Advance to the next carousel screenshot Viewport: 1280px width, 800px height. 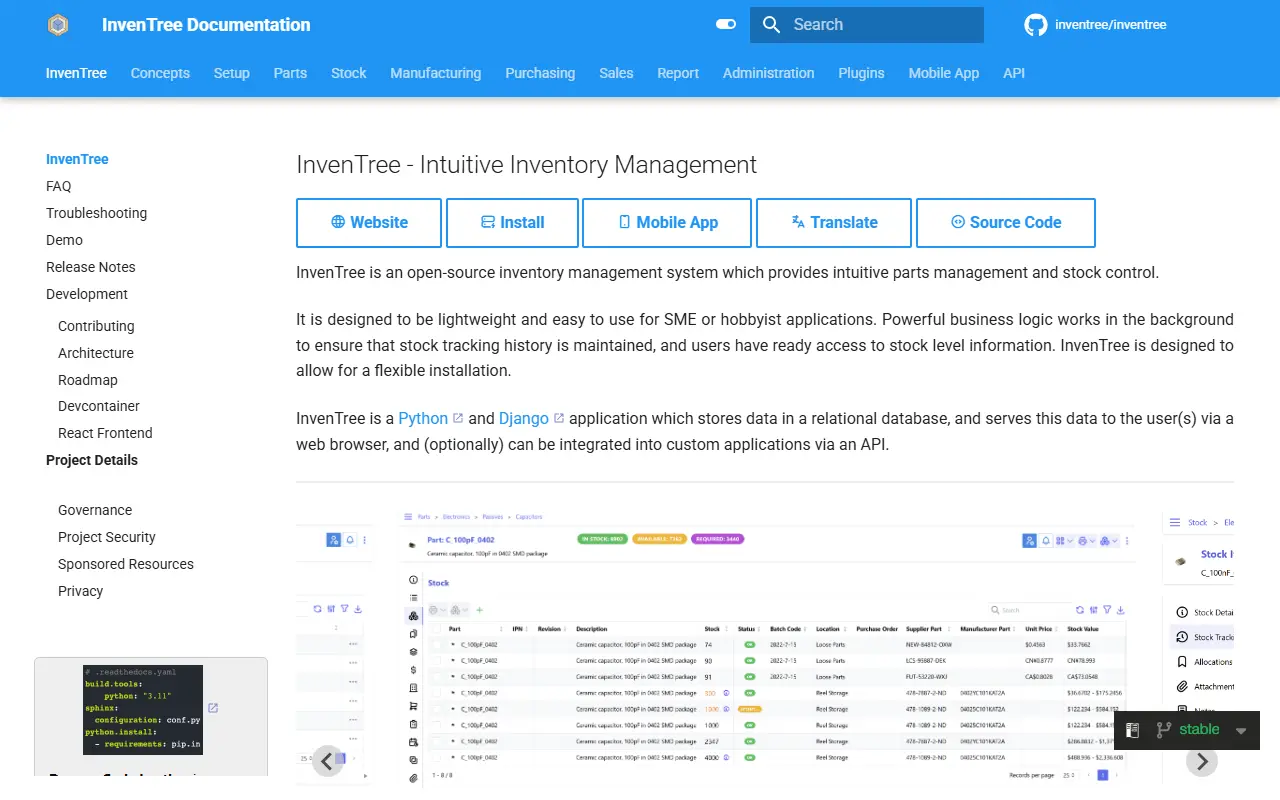point(1202,761)
